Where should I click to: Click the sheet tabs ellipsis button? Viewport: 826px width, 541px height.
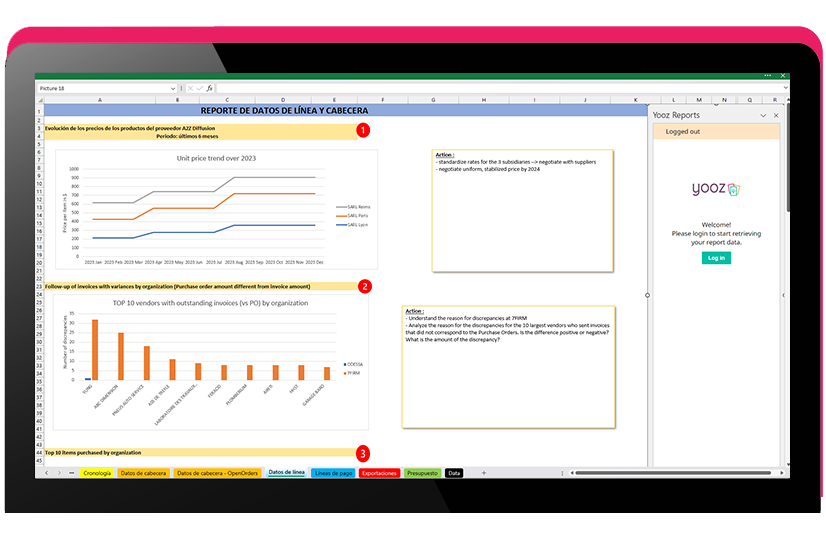[72, 473]
